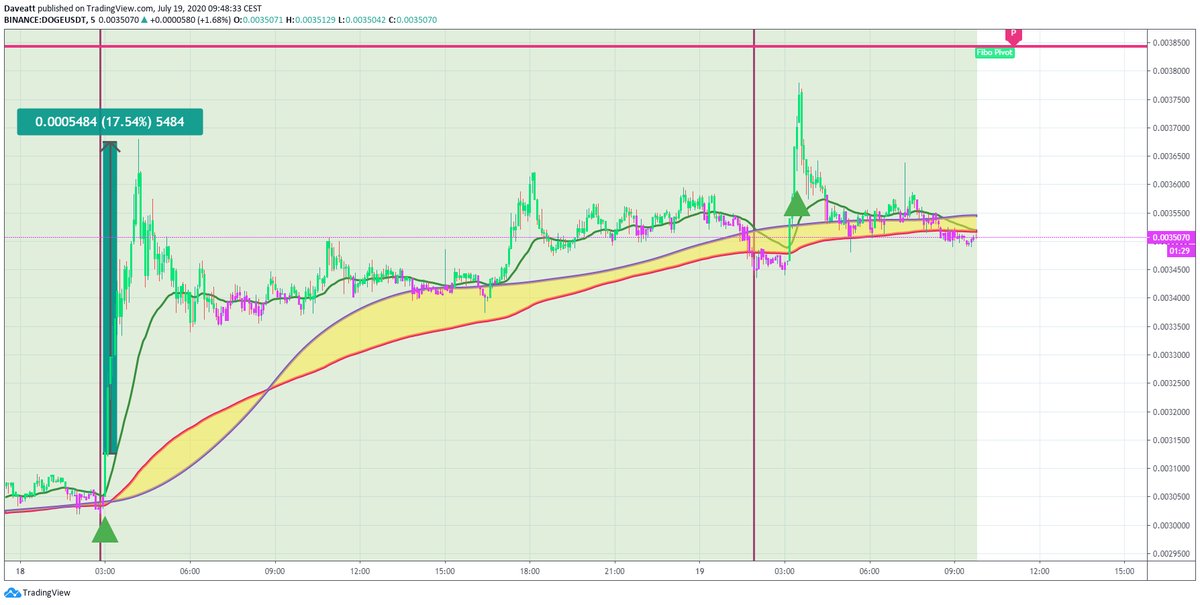Select the teal measurement flag showing 17.54%

pyautogui.click(x=110, y=120)
